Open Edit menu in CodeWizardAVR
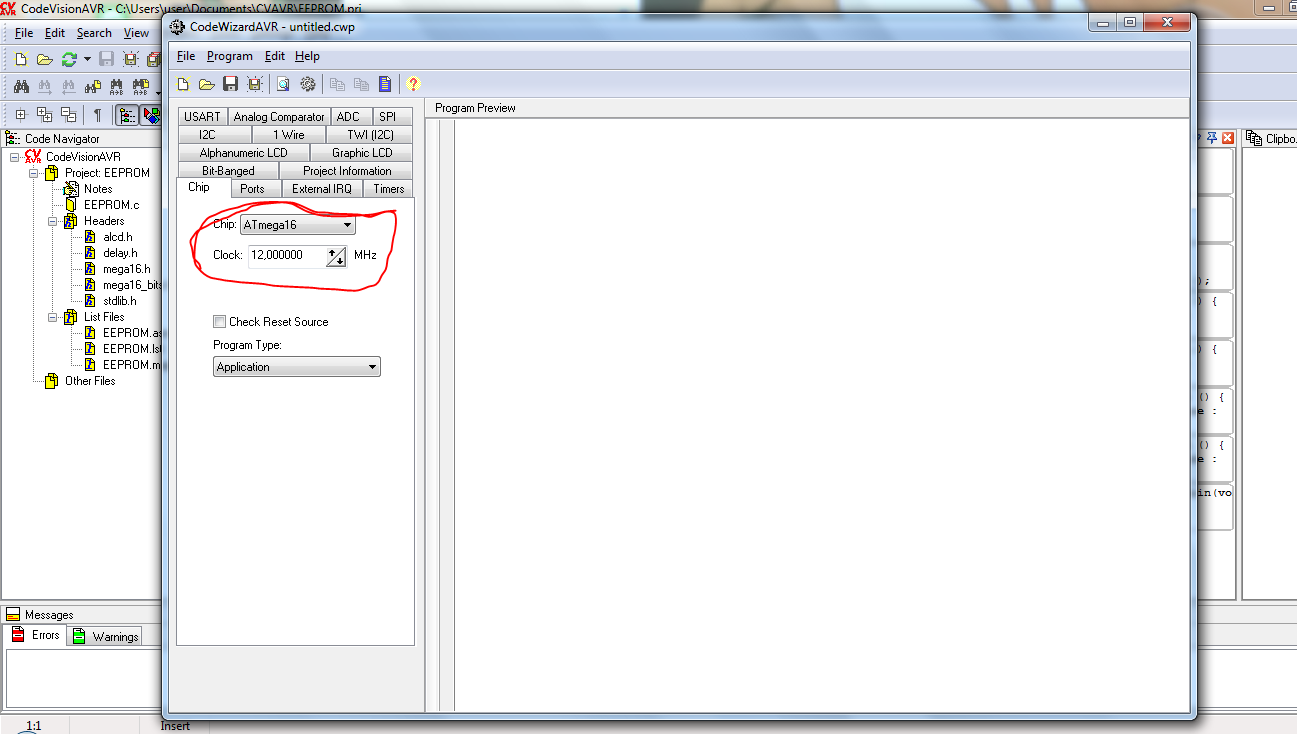Screen dimensions: 1297x734 coord(274,56)
